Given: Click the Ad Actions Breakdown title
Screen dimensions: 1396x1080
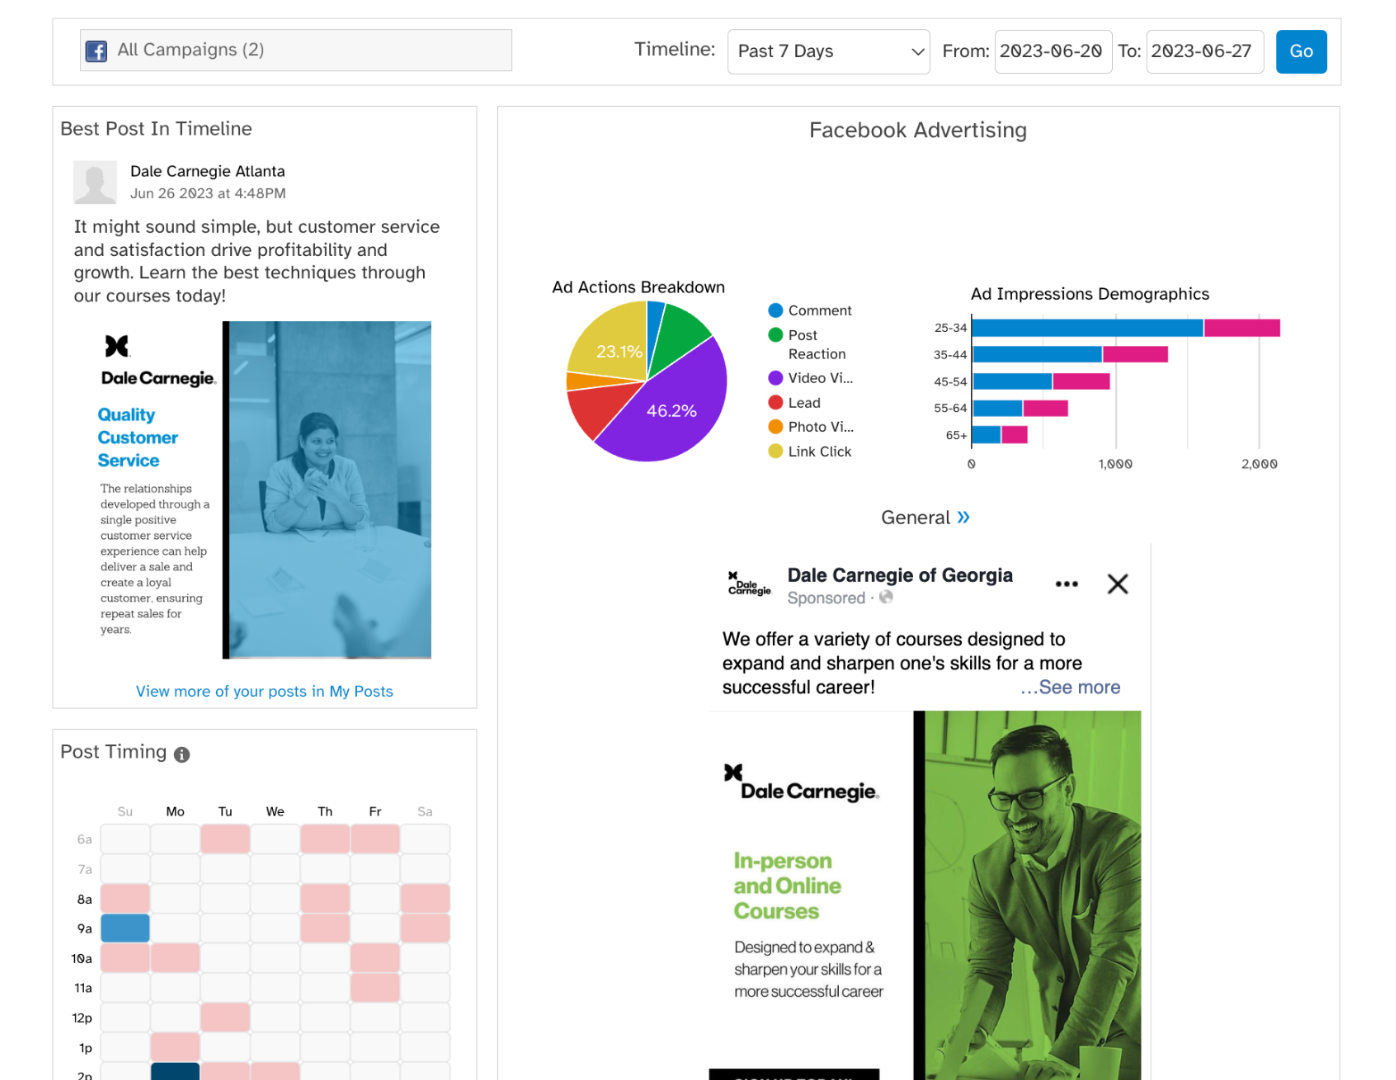Looking at the screenshot, I should click(x=638, y=287).
